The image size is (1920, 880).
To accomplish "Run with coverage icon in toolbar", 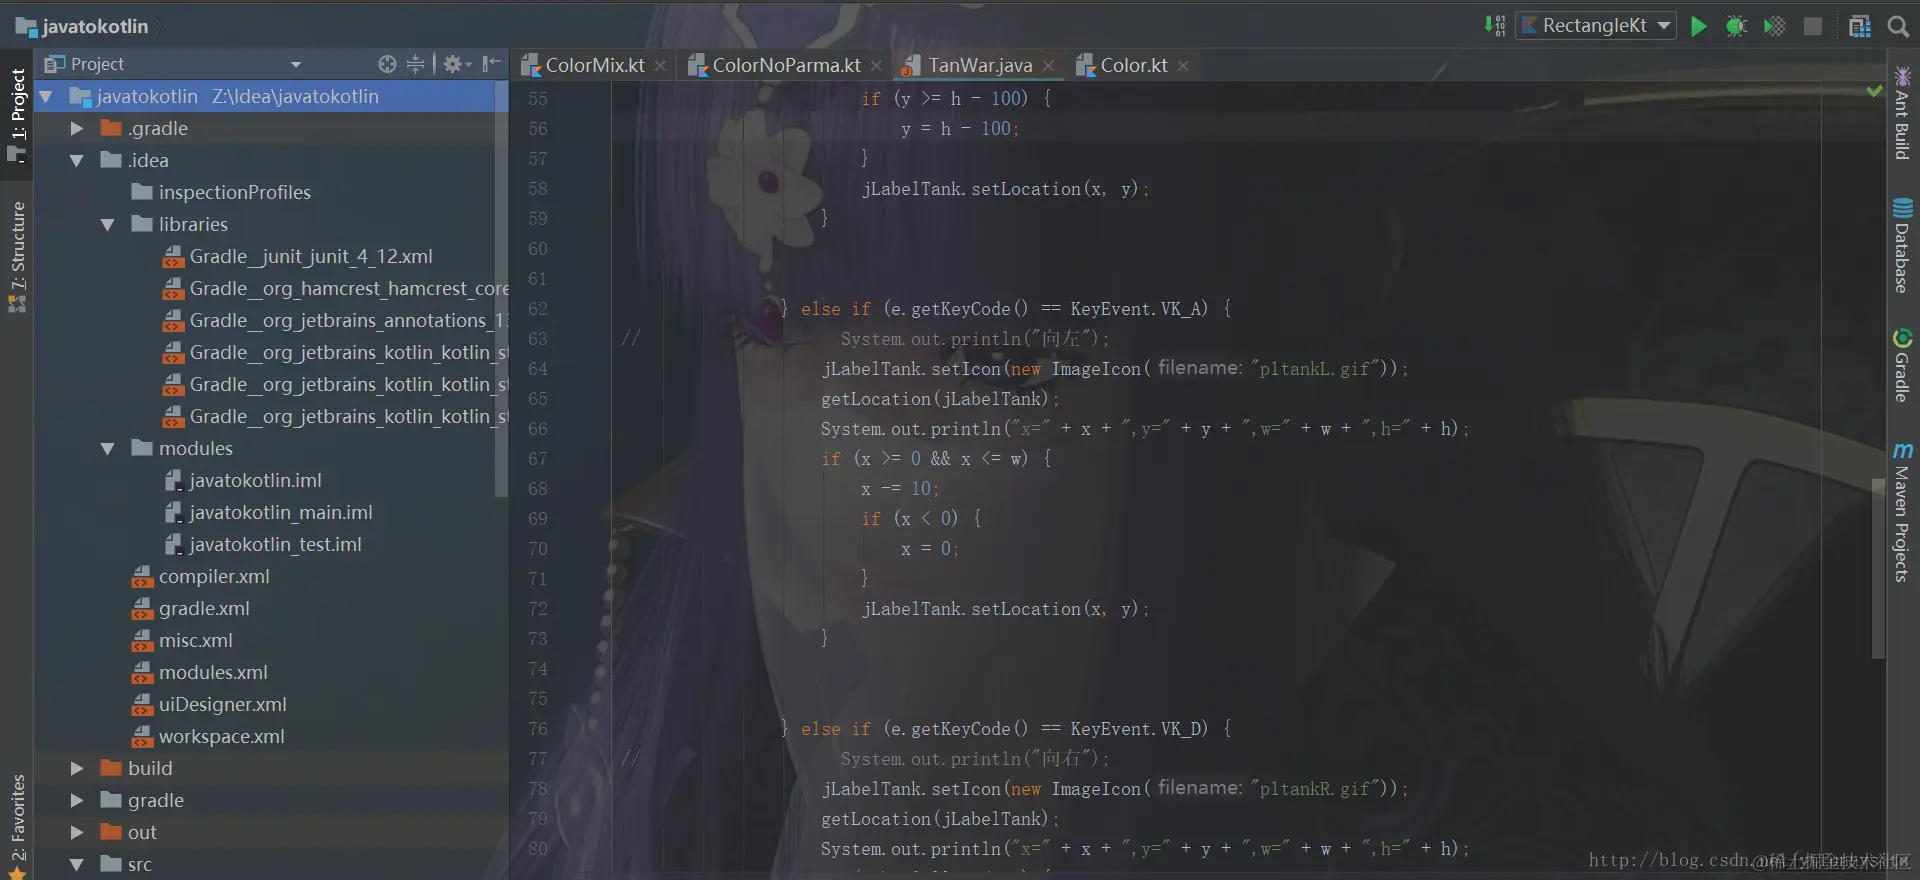I will pos(1774,26).
